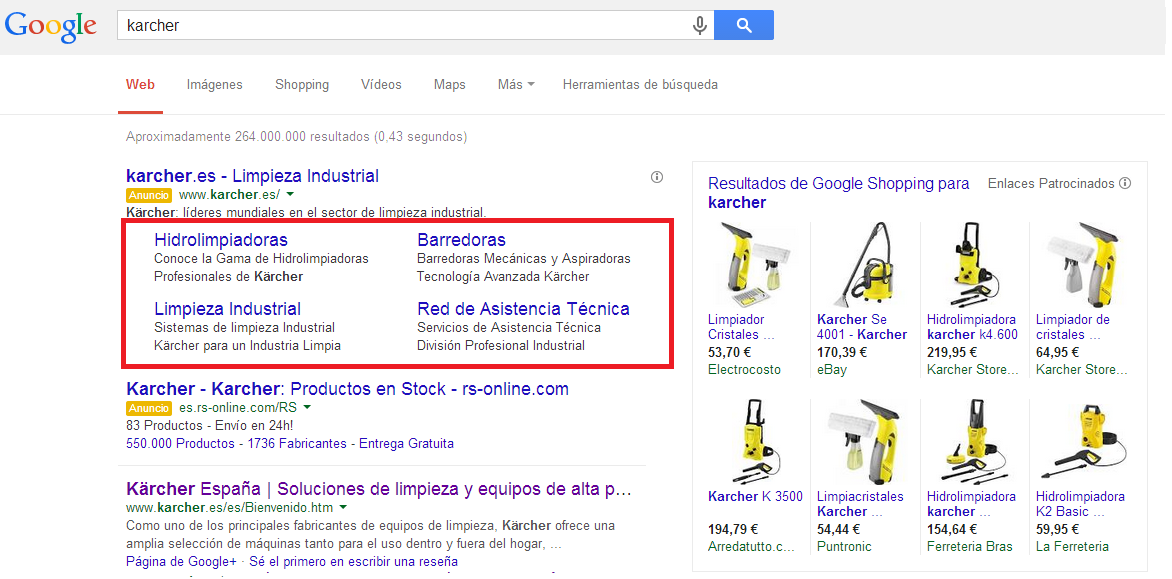Viewport: 1172px width, 579px height.
Task: Open arrow next to Bienvenido.htm URL
Action: [x=343, y=508]
